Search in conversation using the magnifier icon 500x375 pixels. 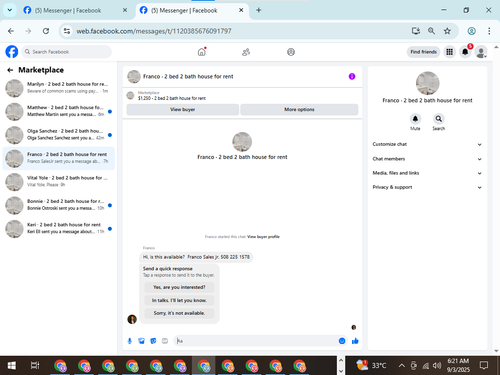click(439, 119)
